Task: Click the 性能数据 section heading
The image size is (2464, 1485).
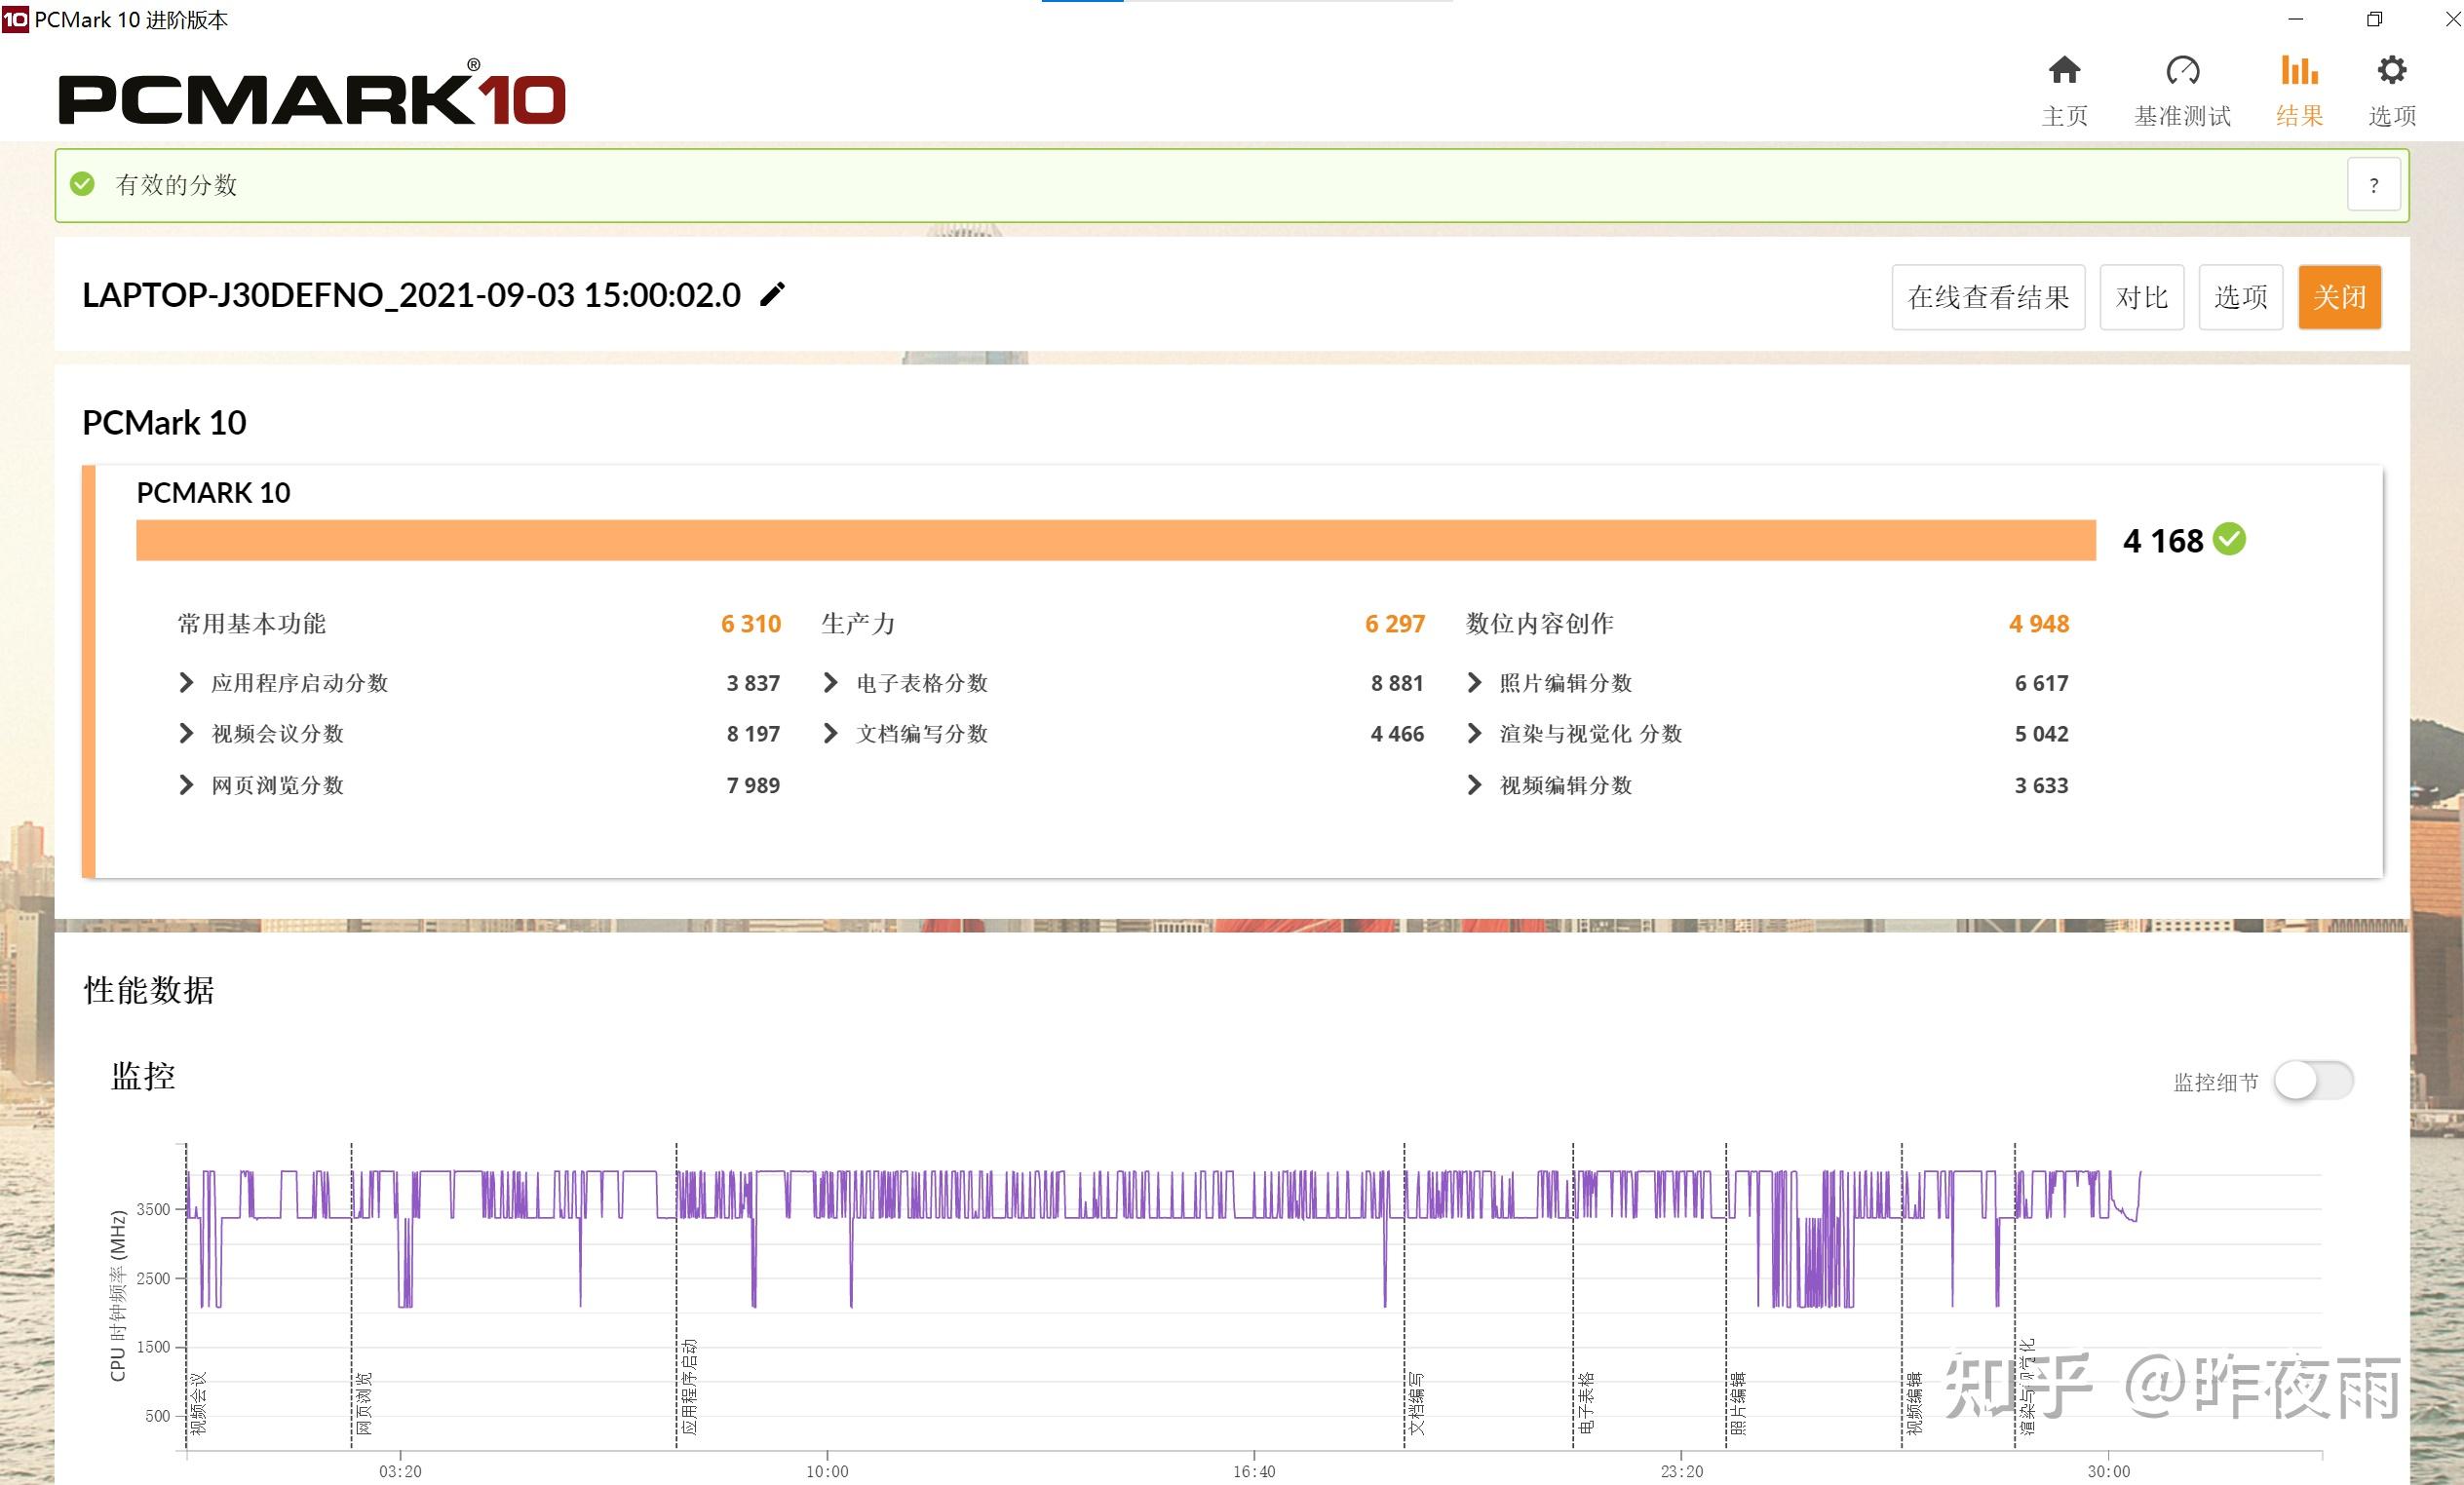Action: tap(149, 990)
